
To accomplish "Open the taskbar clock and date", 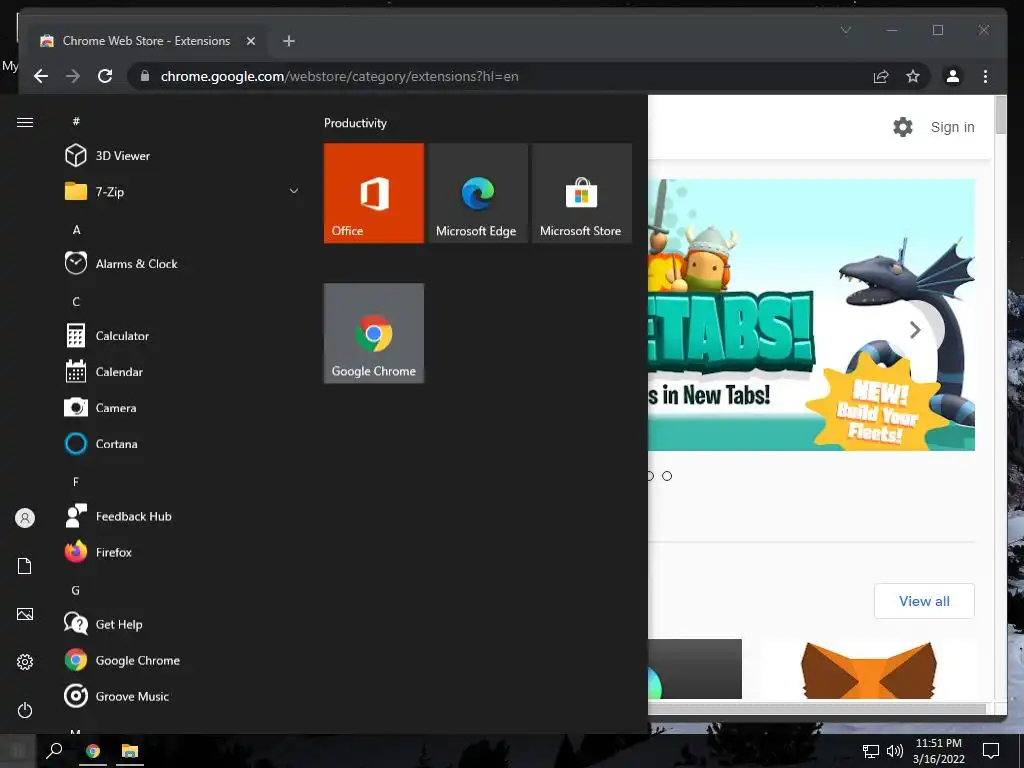I will pyautogui.click(x=938, y=751).
